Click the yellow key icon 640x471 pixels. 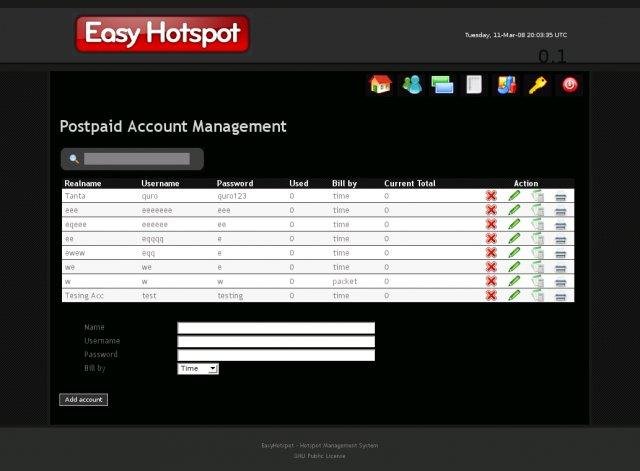click(537, 85)
